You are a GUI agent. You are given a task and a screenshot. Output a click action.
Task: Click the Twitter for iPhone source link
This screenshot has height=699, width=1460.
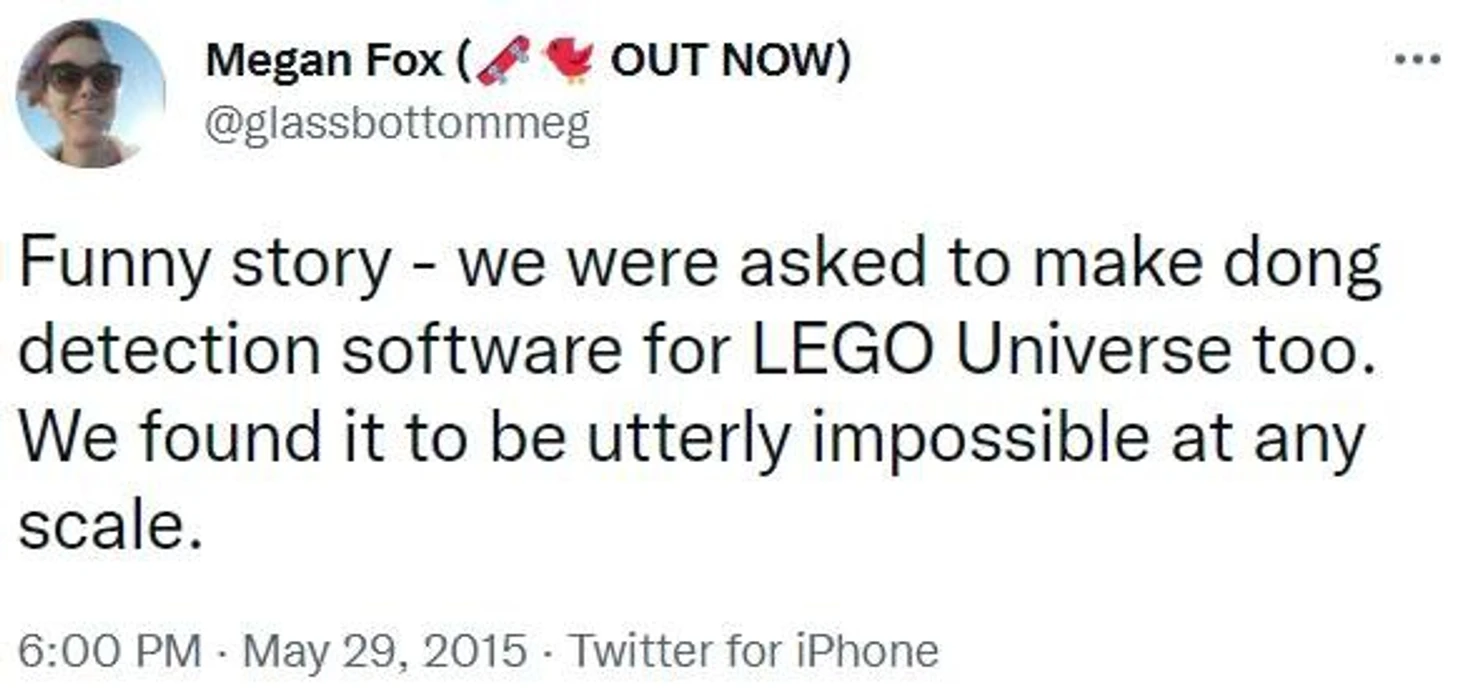(x=754, y=651)
